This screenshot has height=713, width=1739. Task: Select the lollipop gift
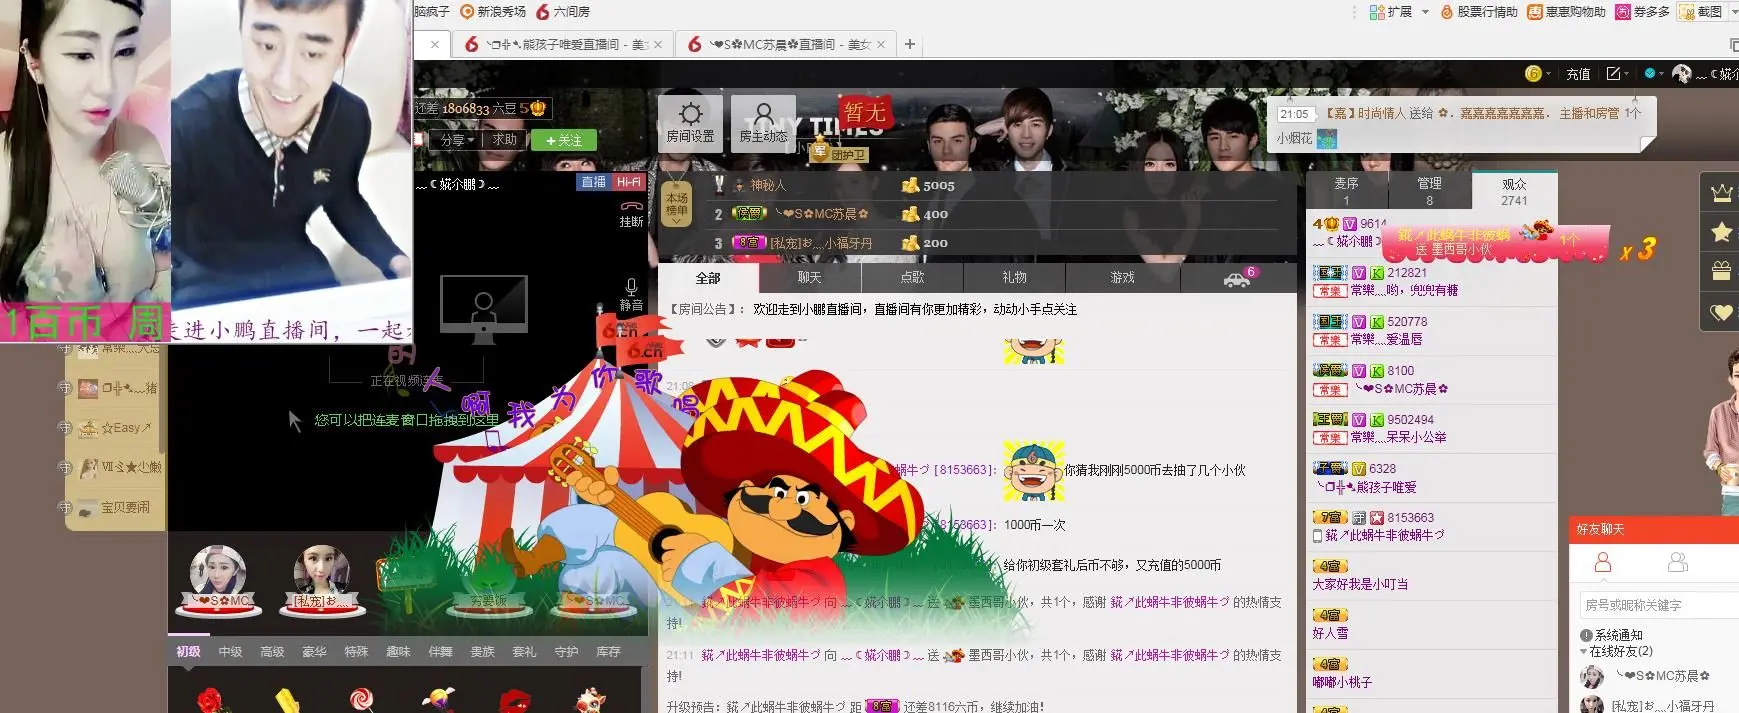click(362, 700)
